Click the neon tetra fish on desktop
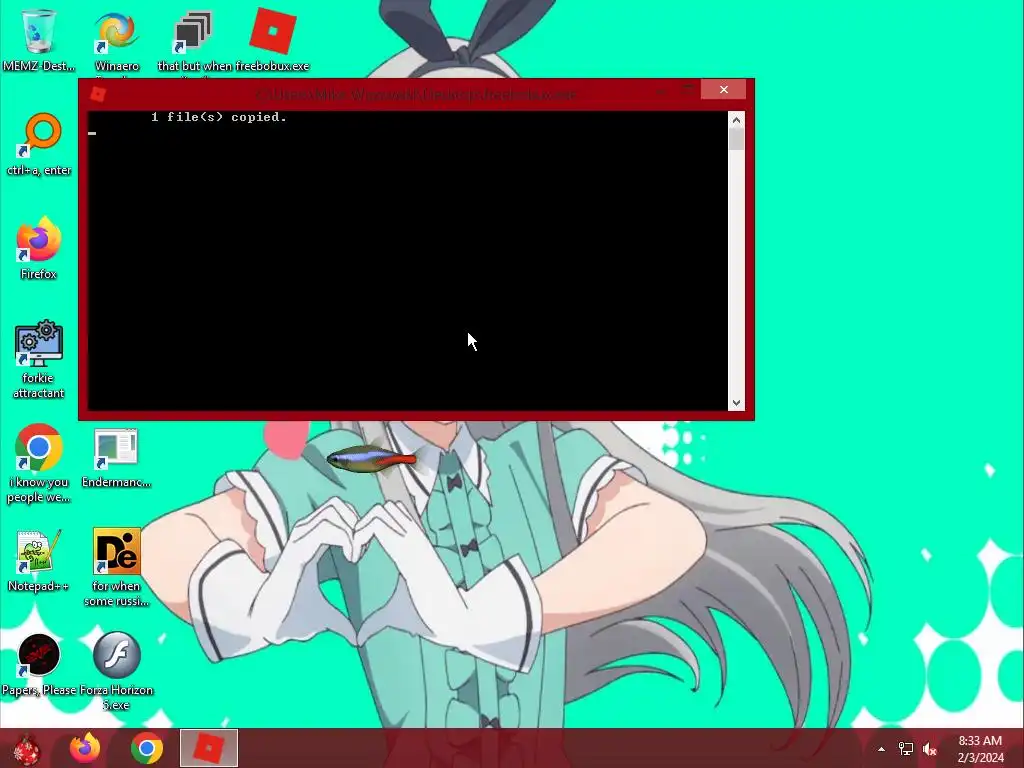 (x=371, y=460)
